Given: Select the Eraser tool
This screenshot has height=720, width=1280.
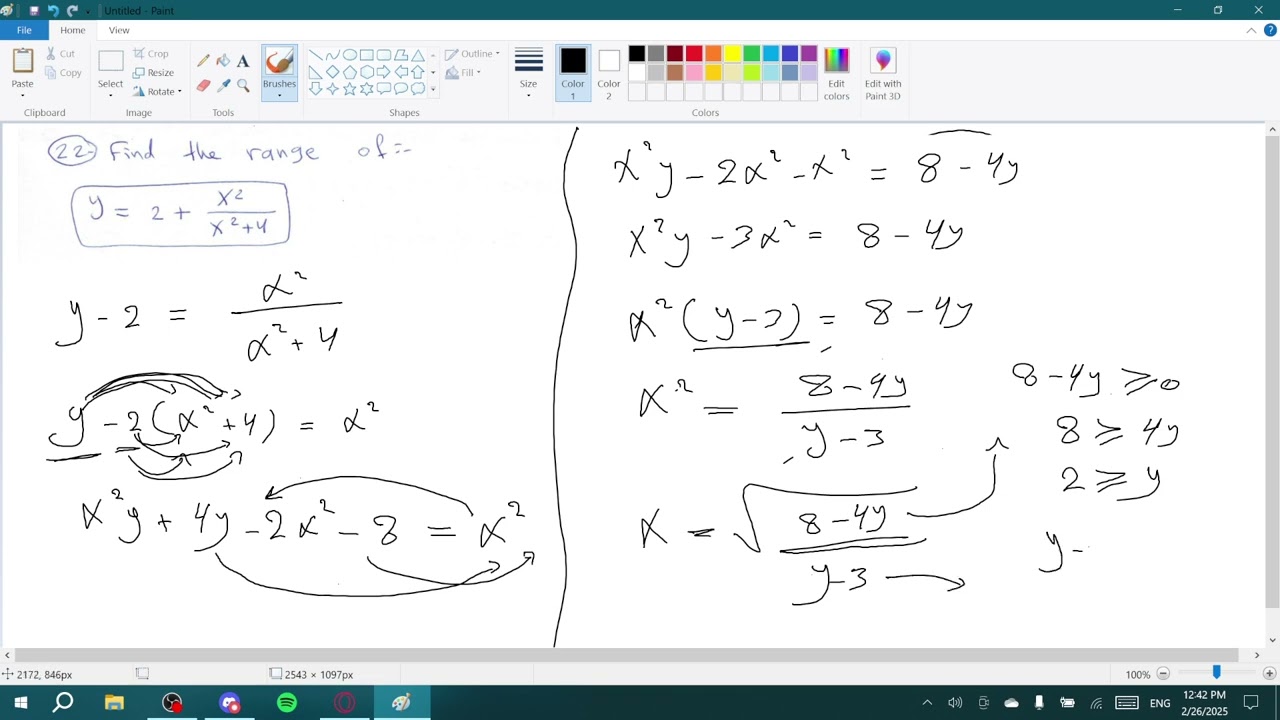Looking at the screenshot, I should 204,86.
